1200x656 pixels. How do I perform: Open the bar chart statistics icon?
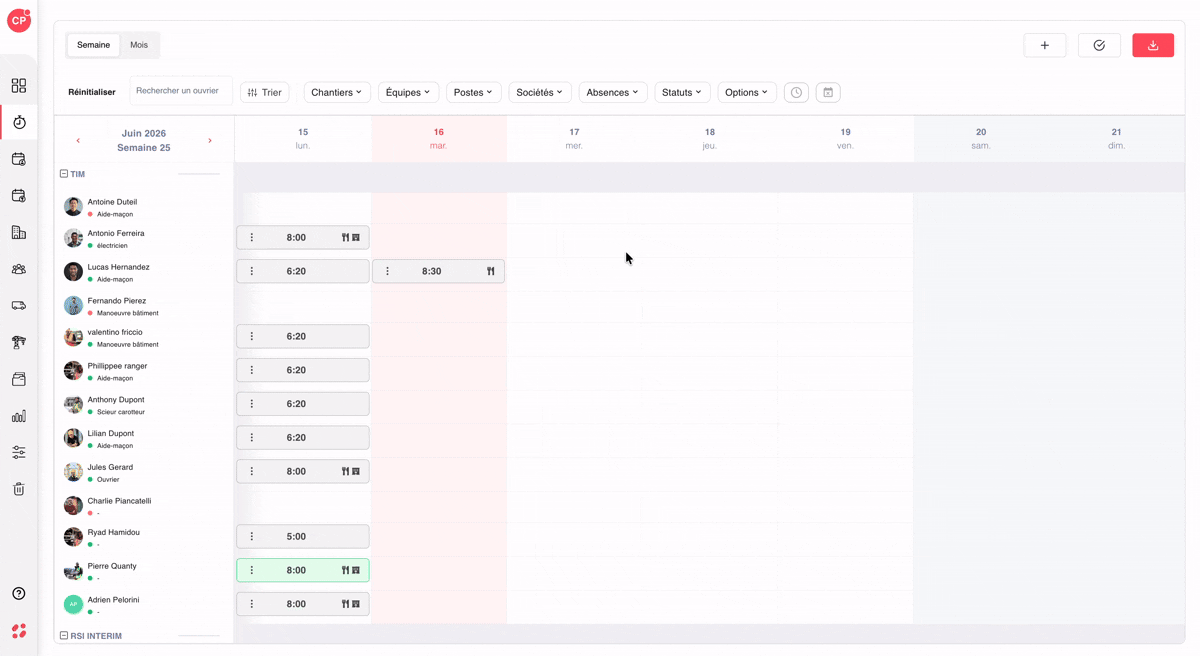pyautogui.click(x=19, y=416)
